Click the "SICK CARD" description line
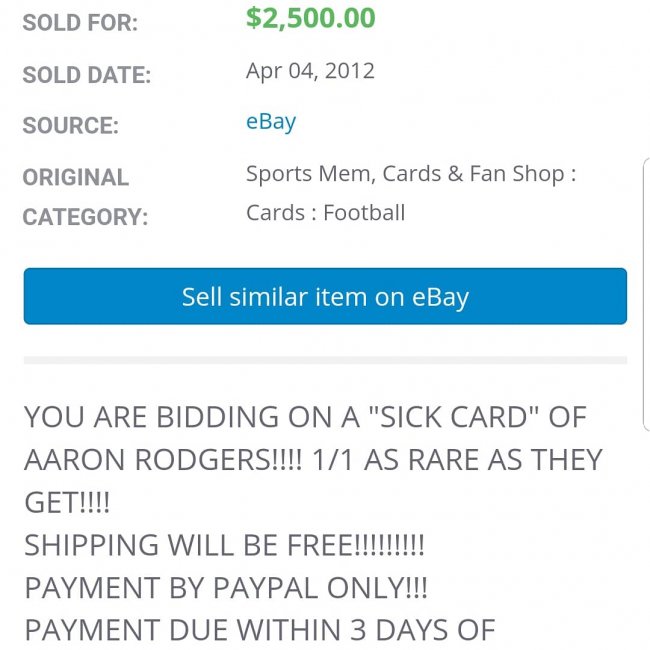 coord(305,417)
